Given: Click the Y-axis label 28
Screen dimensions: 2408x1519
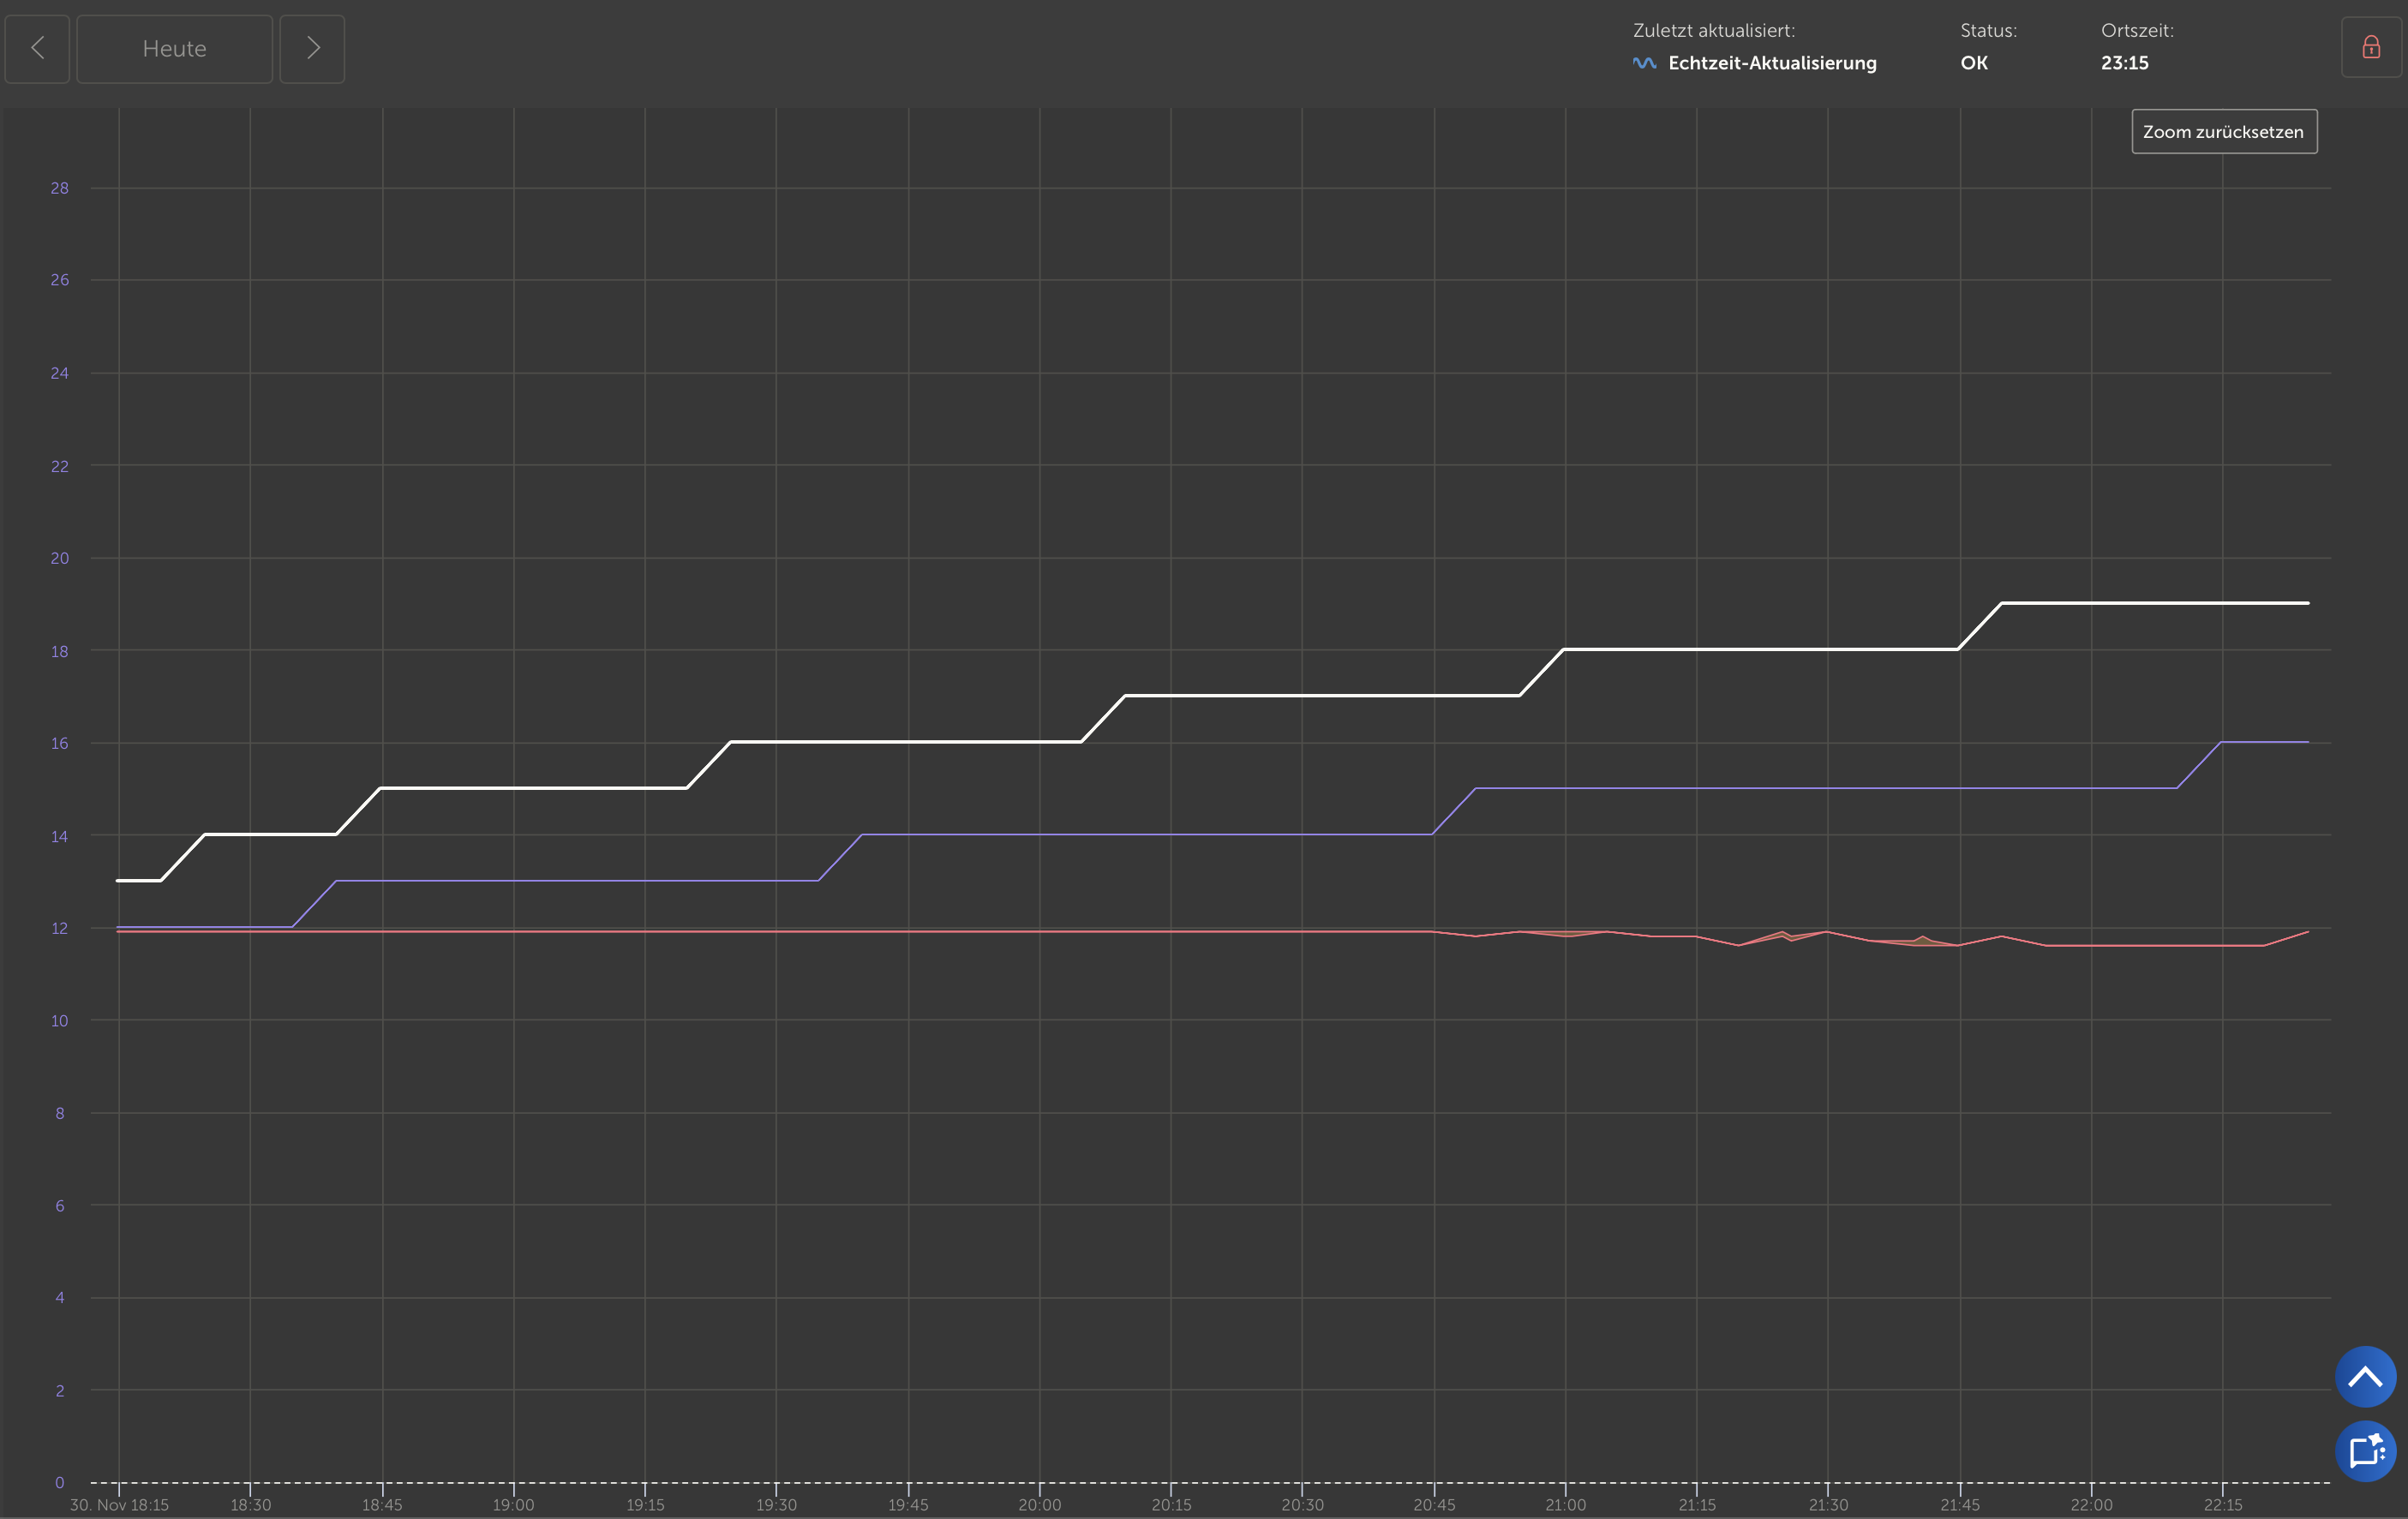Looking at the screenshot, I should tap(60, 188).
